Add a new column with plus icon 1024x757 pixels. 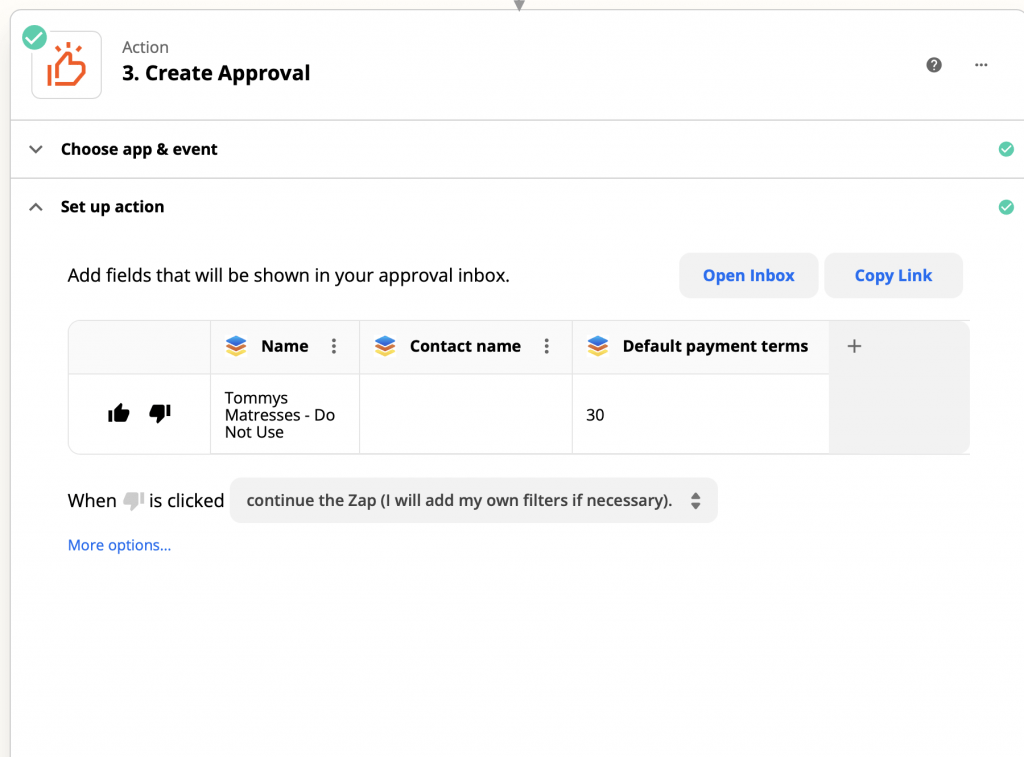[x=854, y=346]
